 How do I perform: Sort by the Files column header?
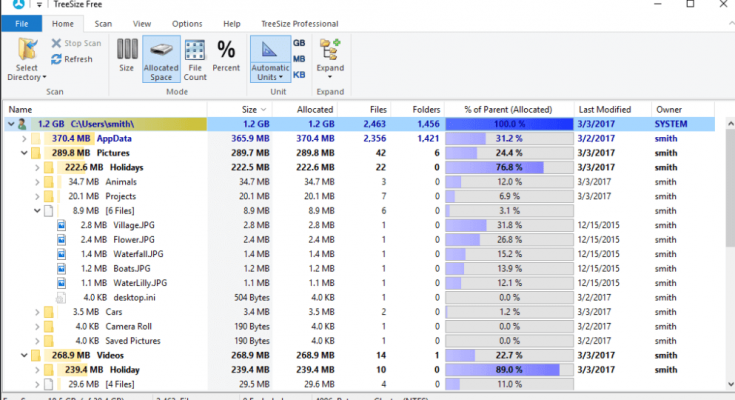[364, 110]
